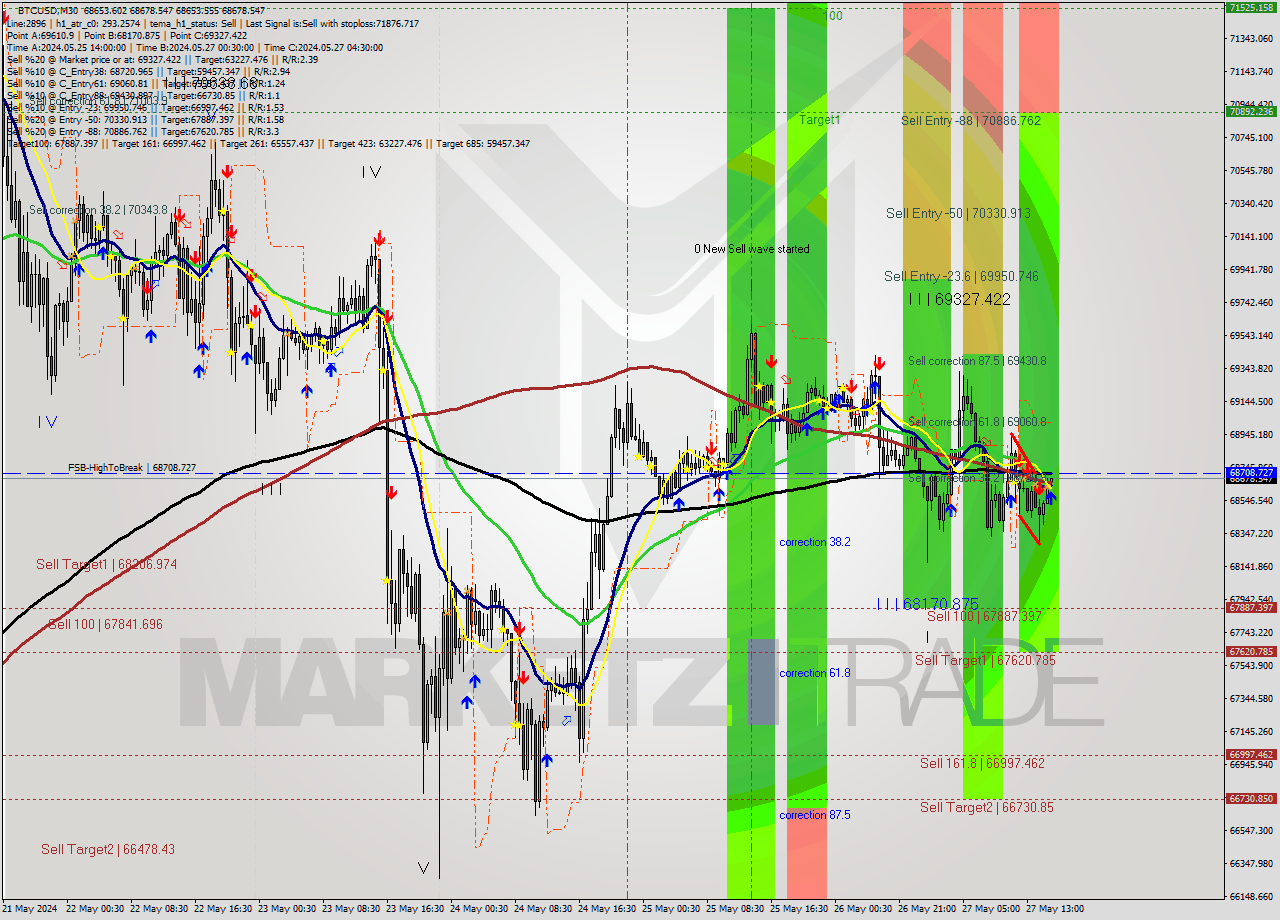
Task: Click the red 67887.397 price tag on axis
Action: click(x=1250, y=607)
